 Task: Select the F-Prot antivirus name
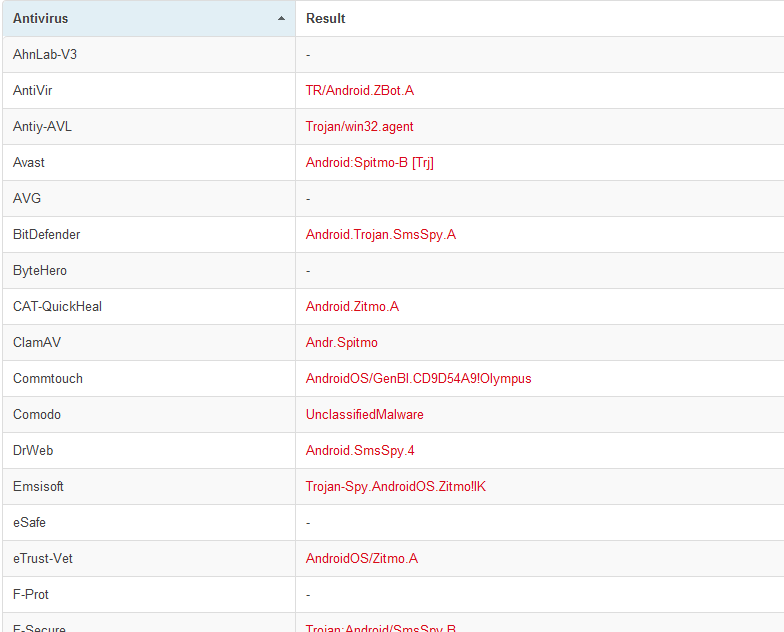(31, 594)
